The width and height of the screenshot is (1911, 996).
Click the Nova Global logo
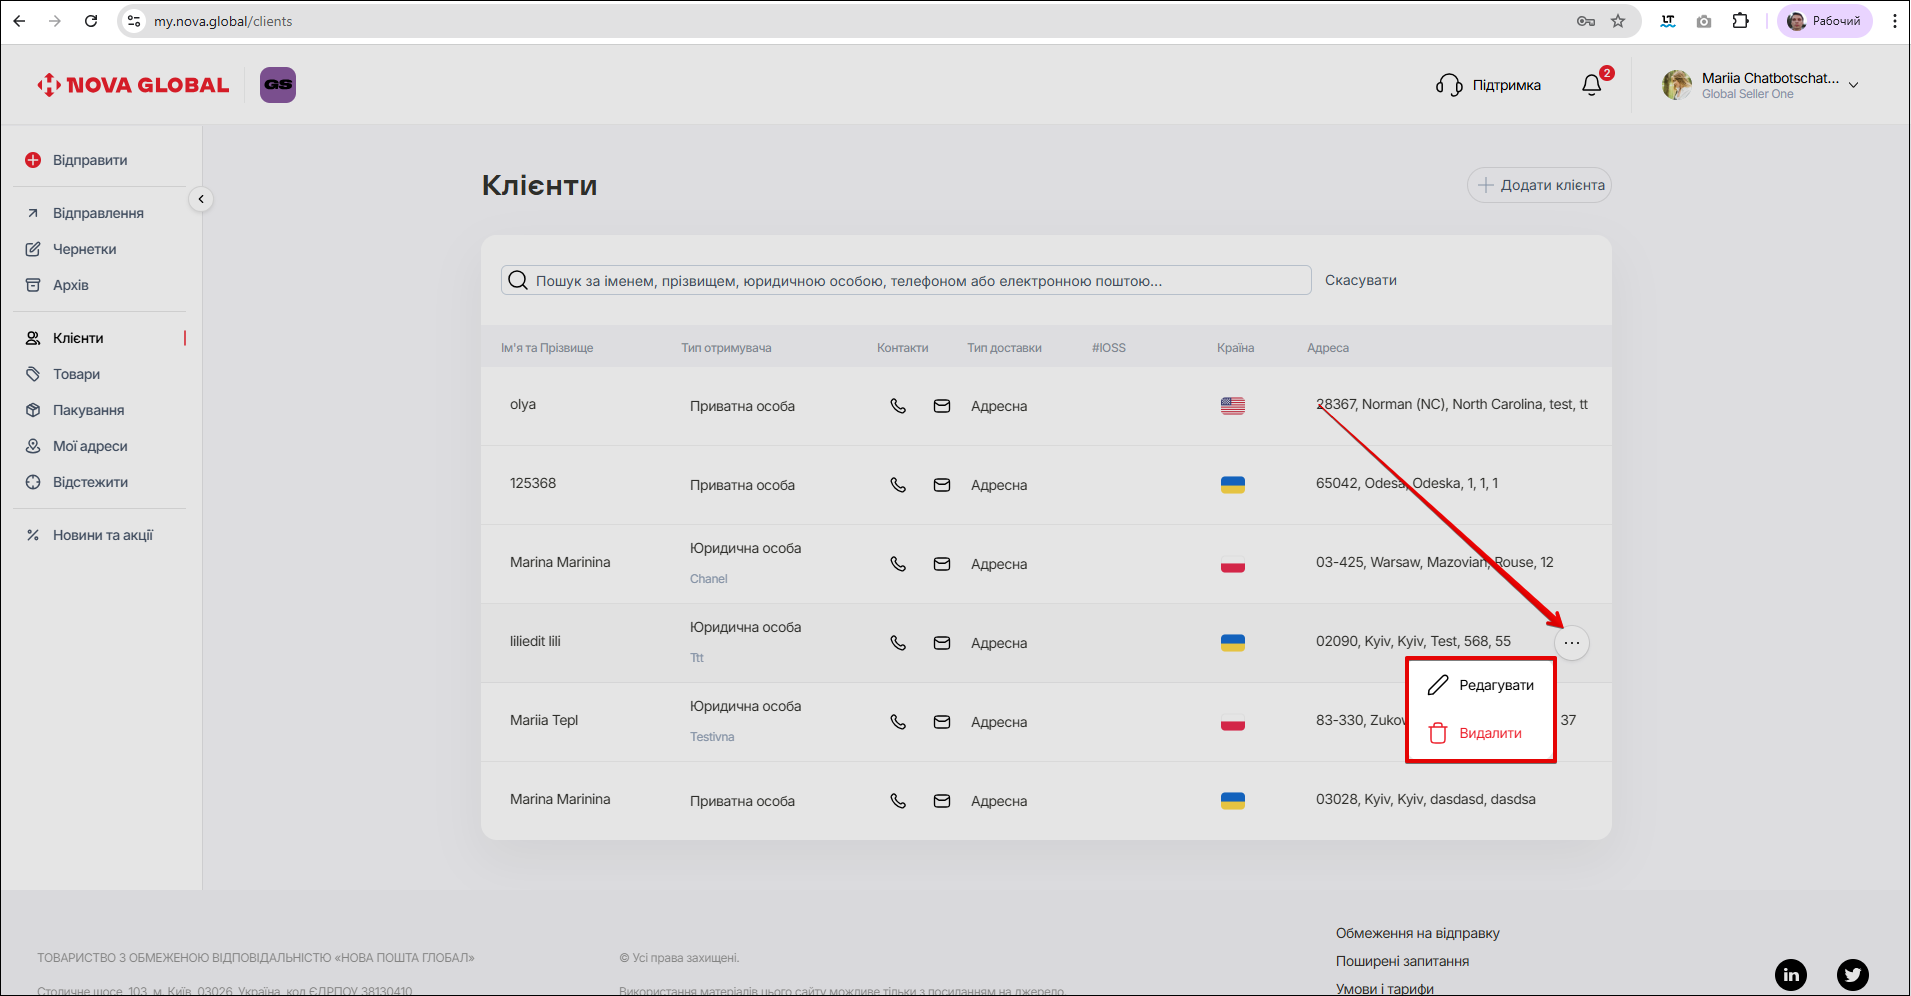tap(133, 85)
